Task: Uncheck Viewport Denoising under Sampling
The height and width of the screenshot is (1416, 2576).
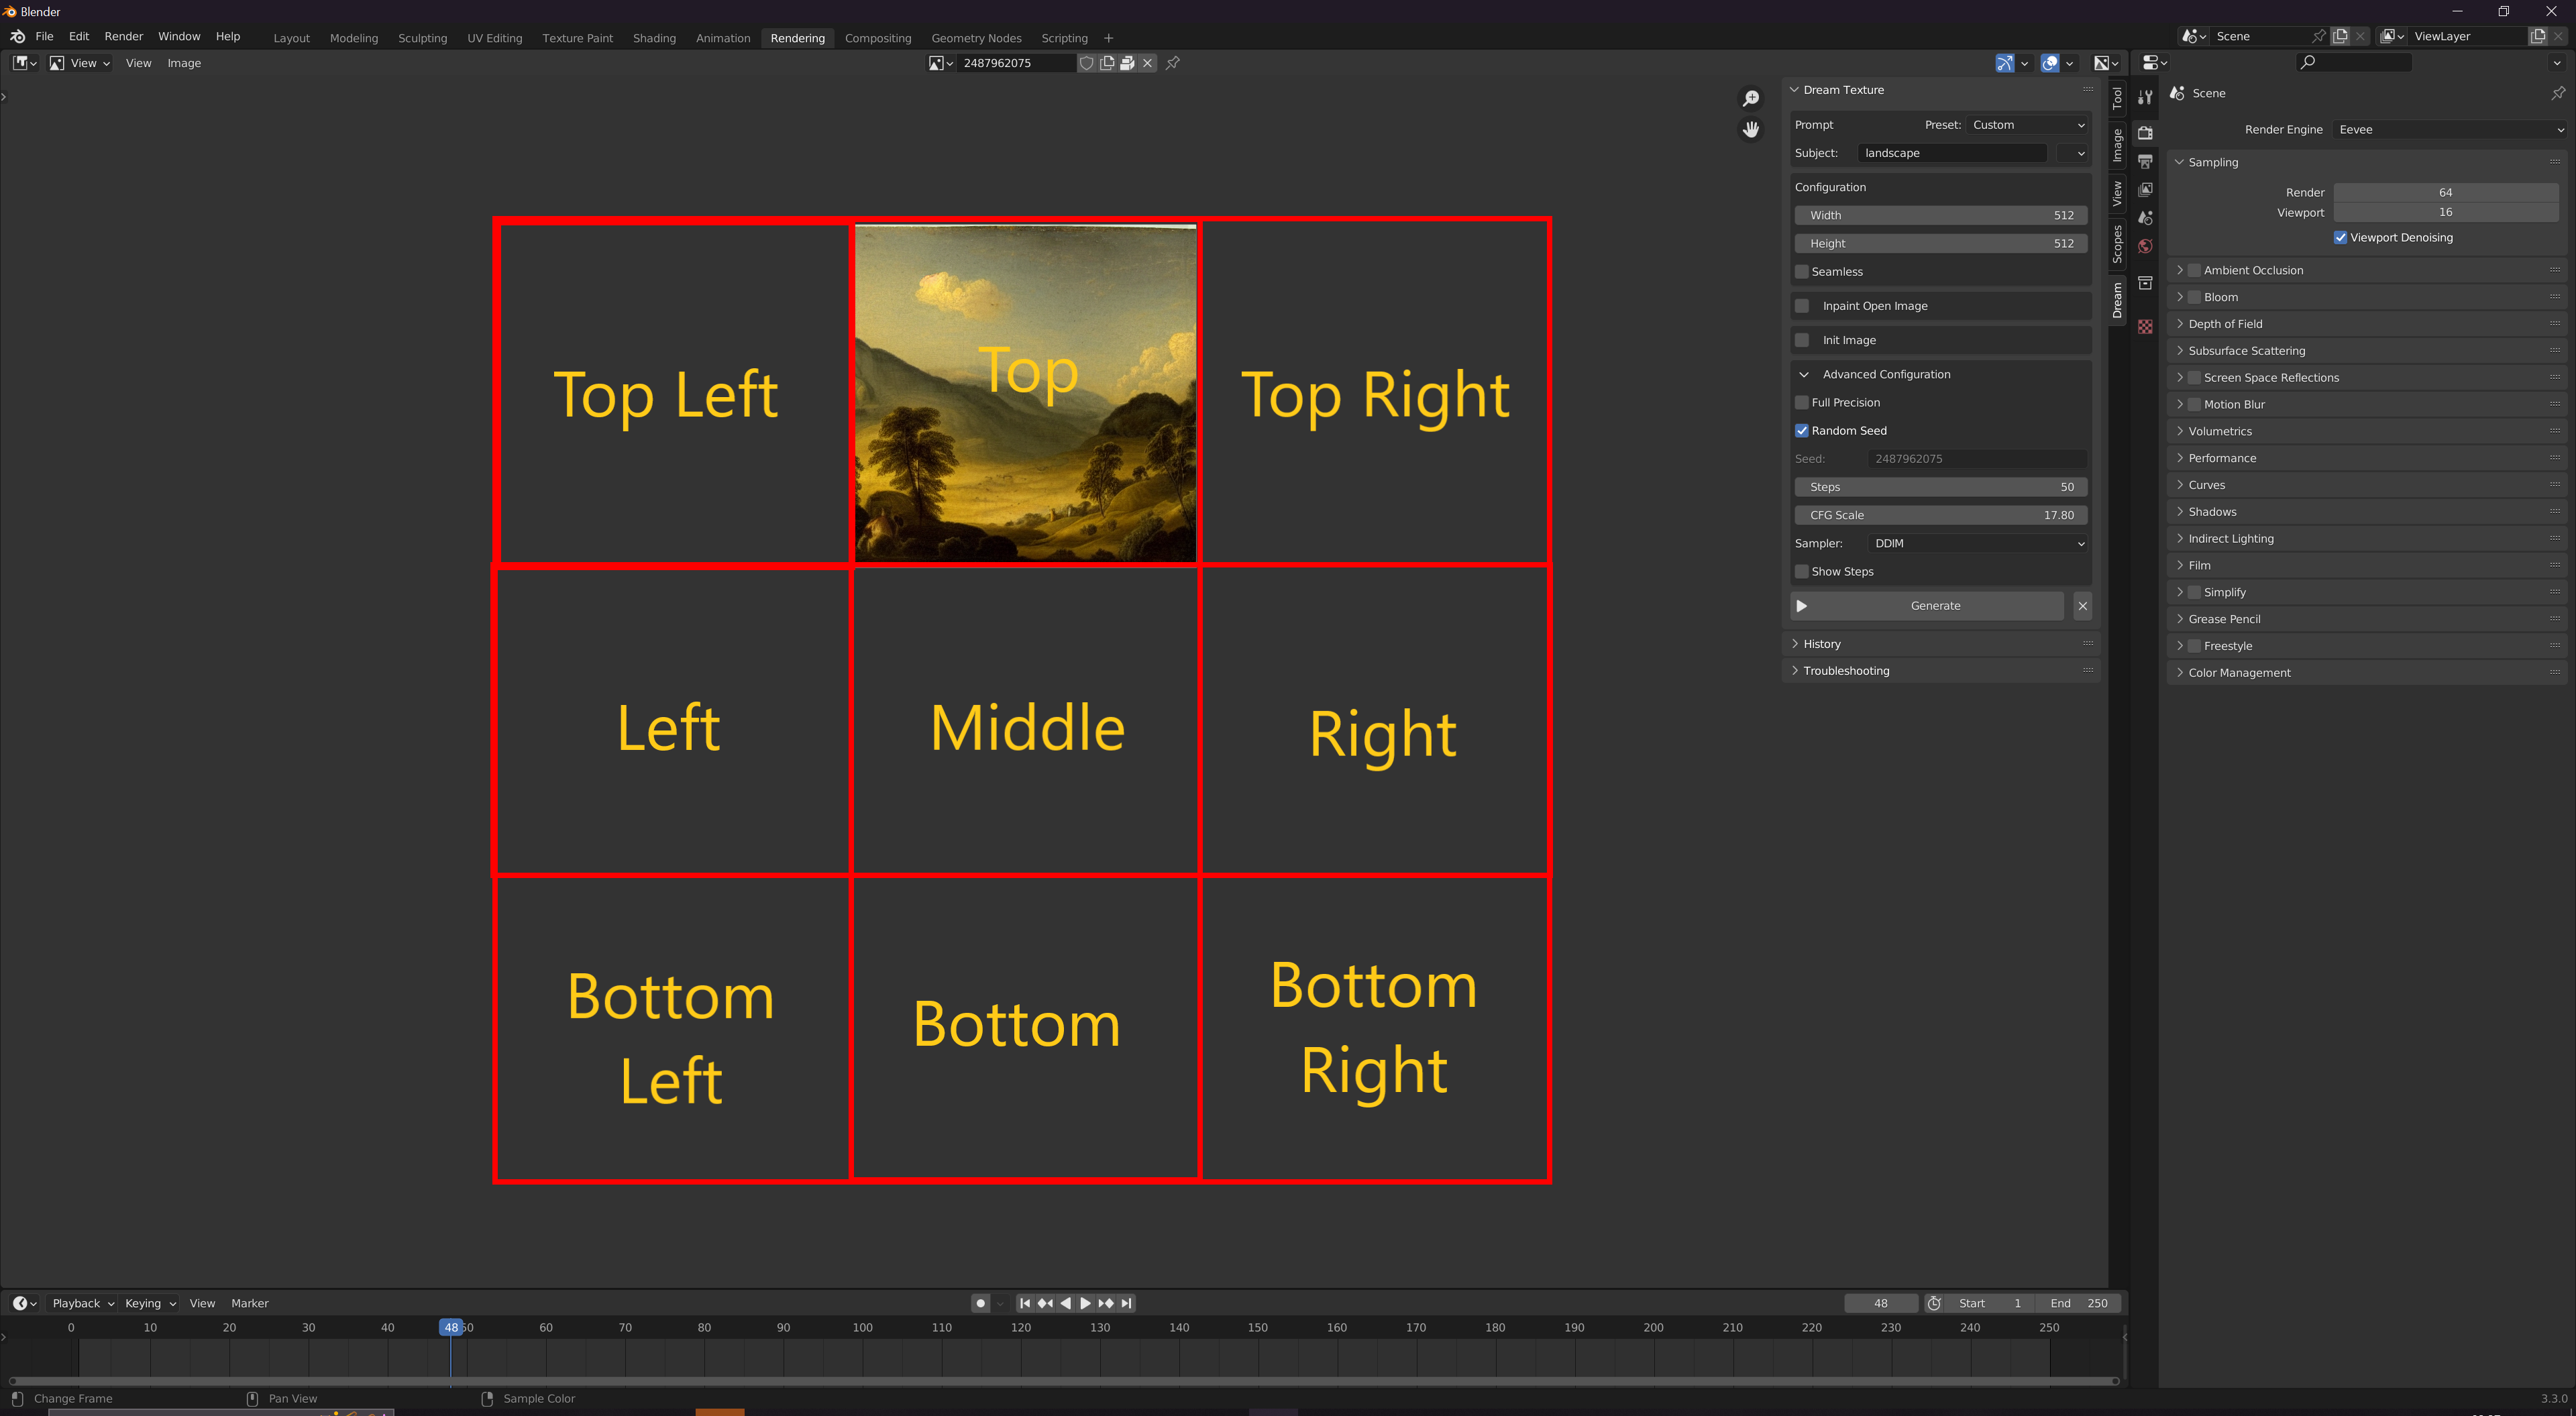Action: (2340, 237)
